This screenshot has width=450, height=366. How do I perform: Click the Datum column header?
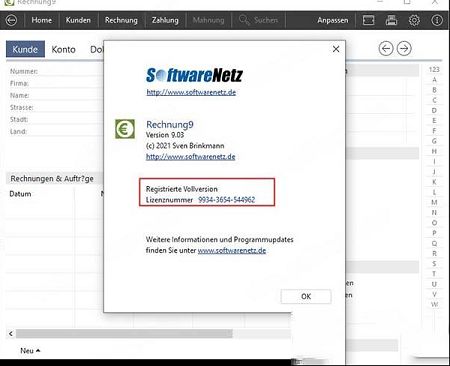coord(20,194)
